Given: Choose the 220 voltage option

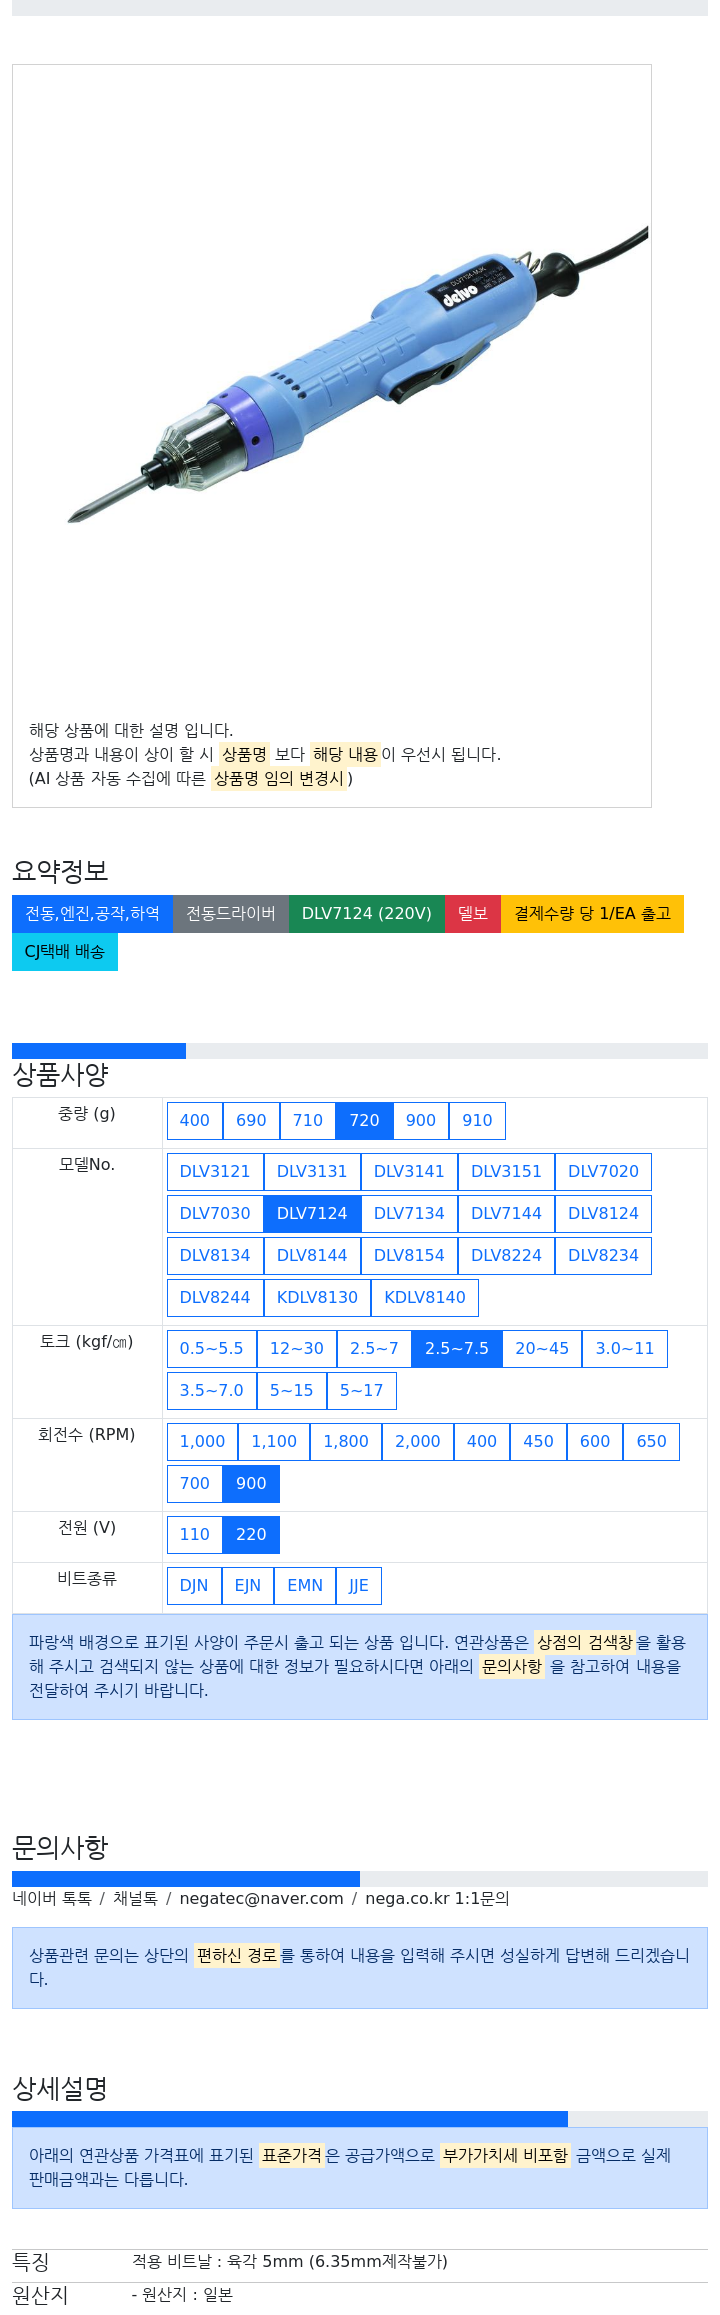Looking at the screenshot, I should pos(251,1535).
